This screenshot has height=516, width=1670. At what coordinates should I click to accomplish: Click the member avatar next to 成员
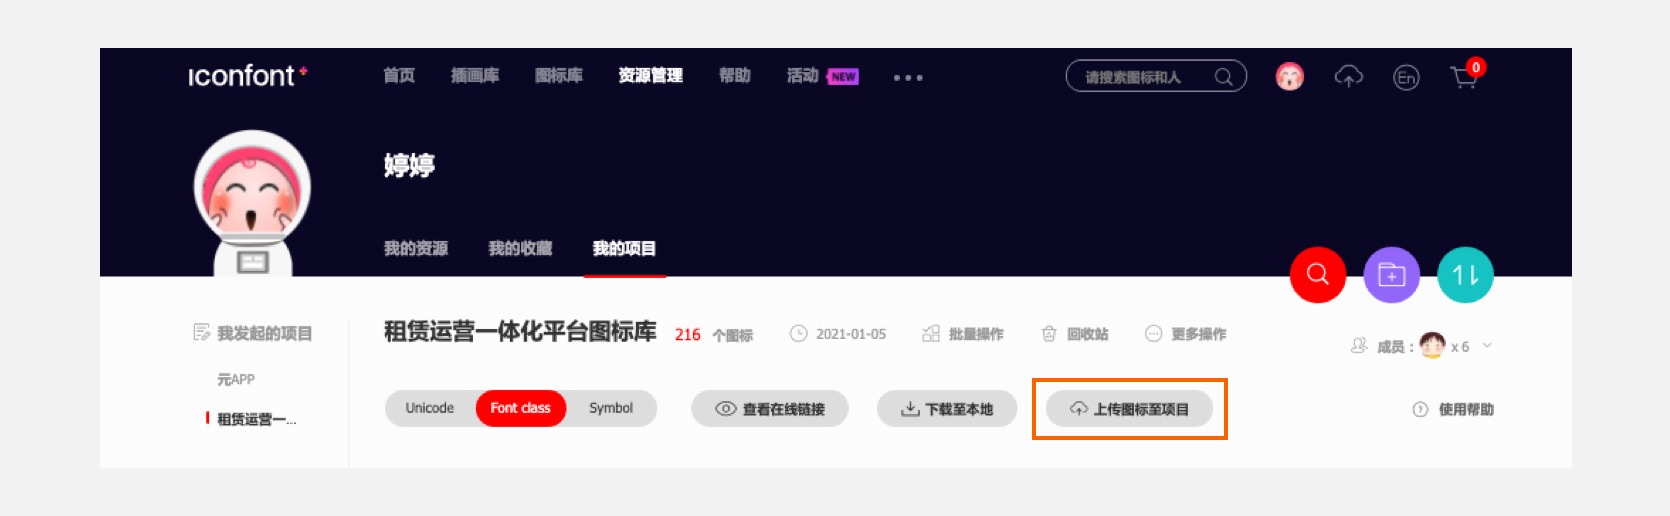[x=1433, y=345]
